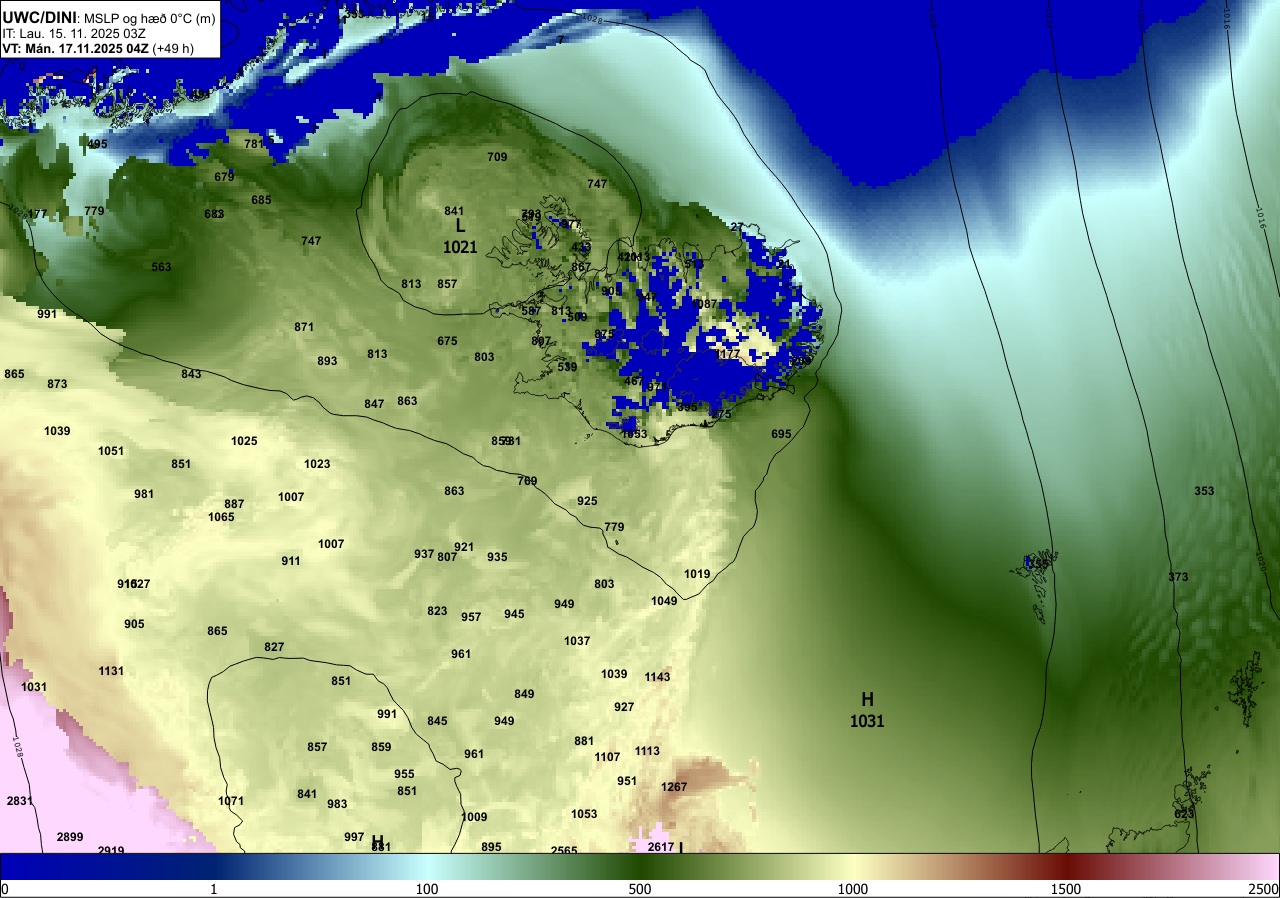Click the height value 563
Image resolution: width=1280 pixels, height=898 pixels.
point(161,267)
